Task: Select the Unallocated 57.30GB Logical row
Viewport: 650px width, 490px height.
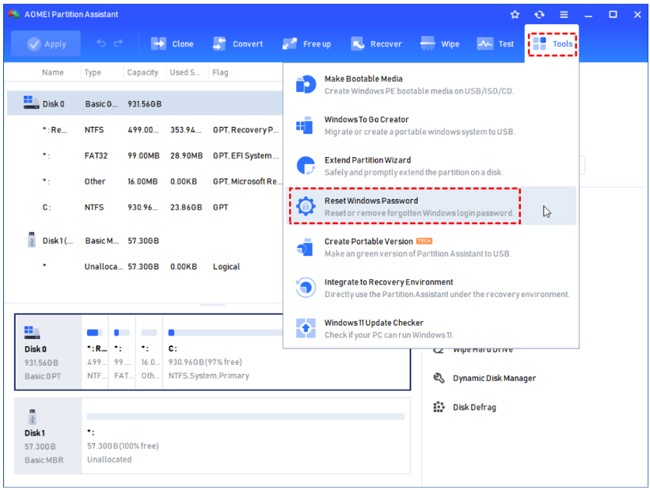Action: (x=145, y=267)
